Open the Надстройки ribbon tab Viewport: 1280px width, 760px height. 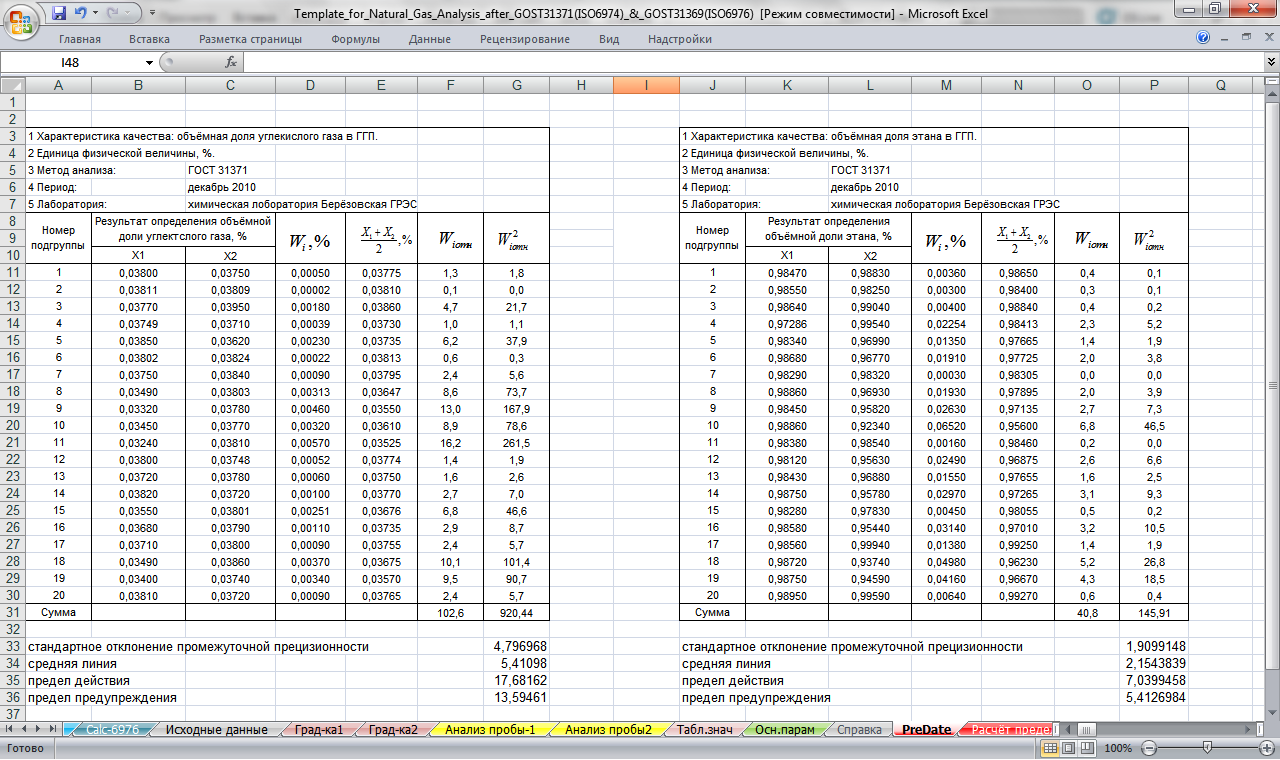[680, 39]
